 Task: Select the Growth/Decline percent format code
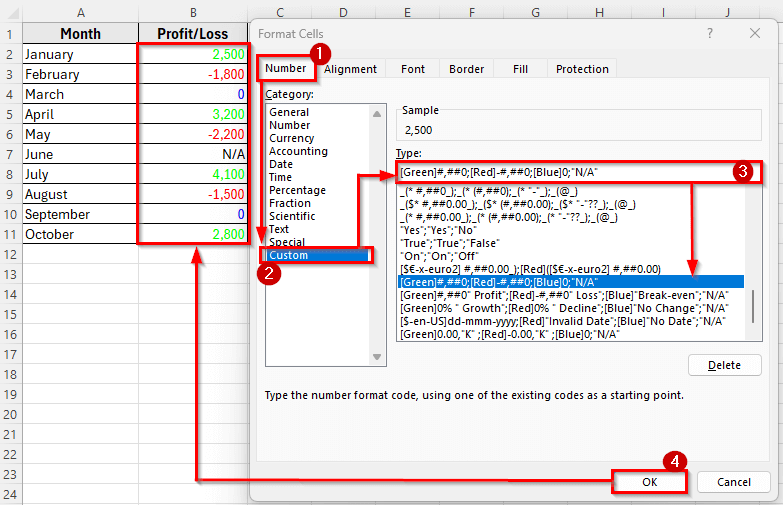(562, 307)
